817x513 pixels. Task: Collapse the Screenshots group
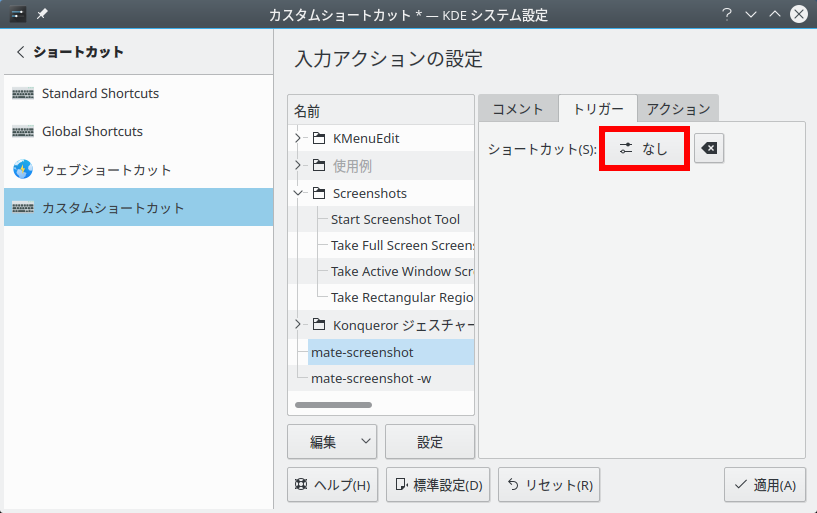click(298, 193)
